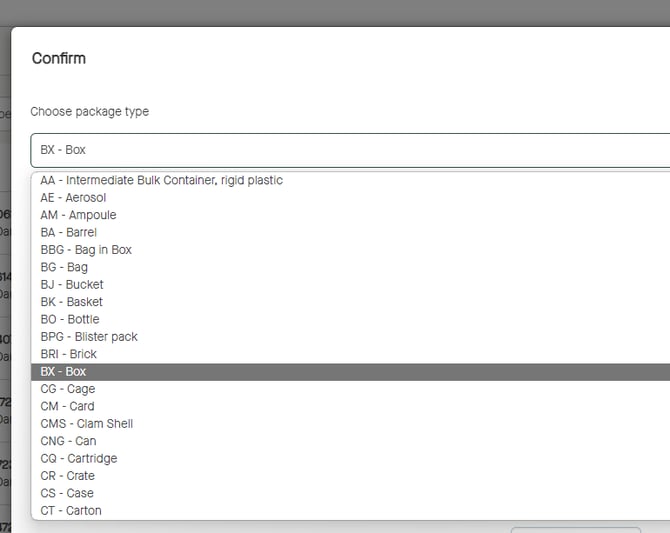This screenshot has height=533, width=670.
Task: Choose CQ - Cartridge entry
Action: 78,458
